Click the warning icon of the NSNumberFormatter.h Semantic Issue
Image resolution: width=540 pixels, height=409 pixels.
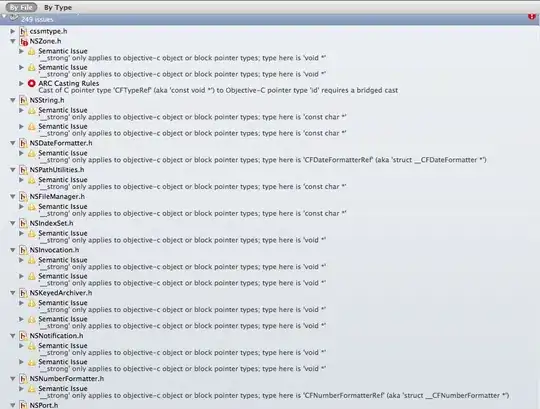point(32,389)
